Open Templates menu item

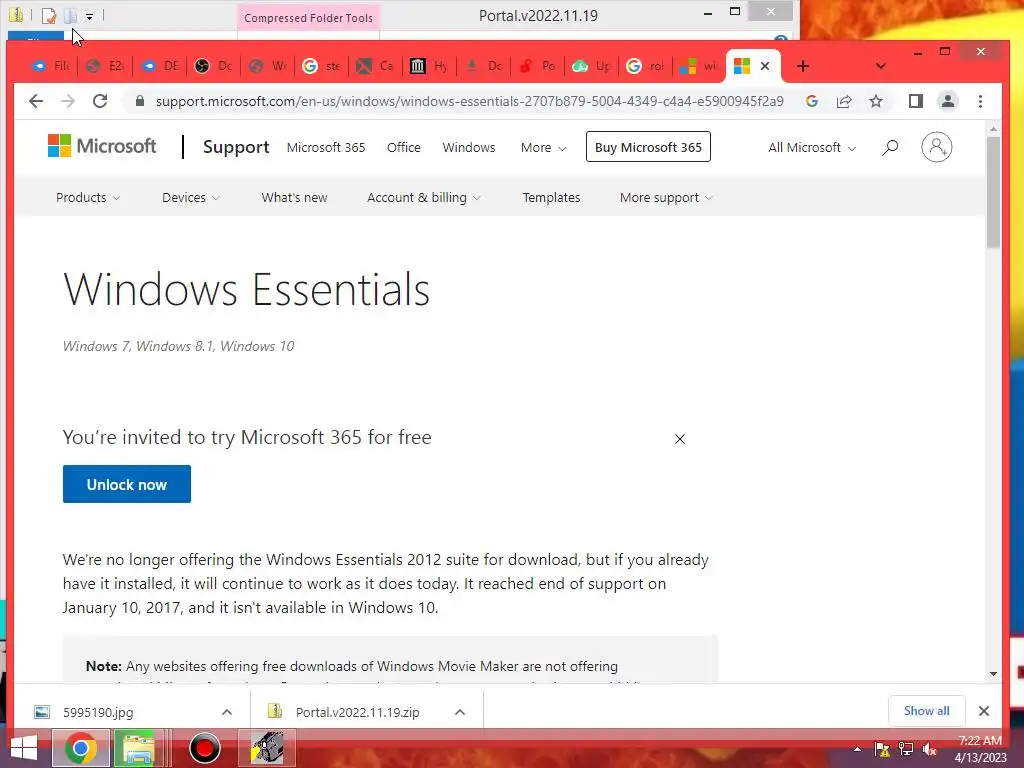point(551,197)
